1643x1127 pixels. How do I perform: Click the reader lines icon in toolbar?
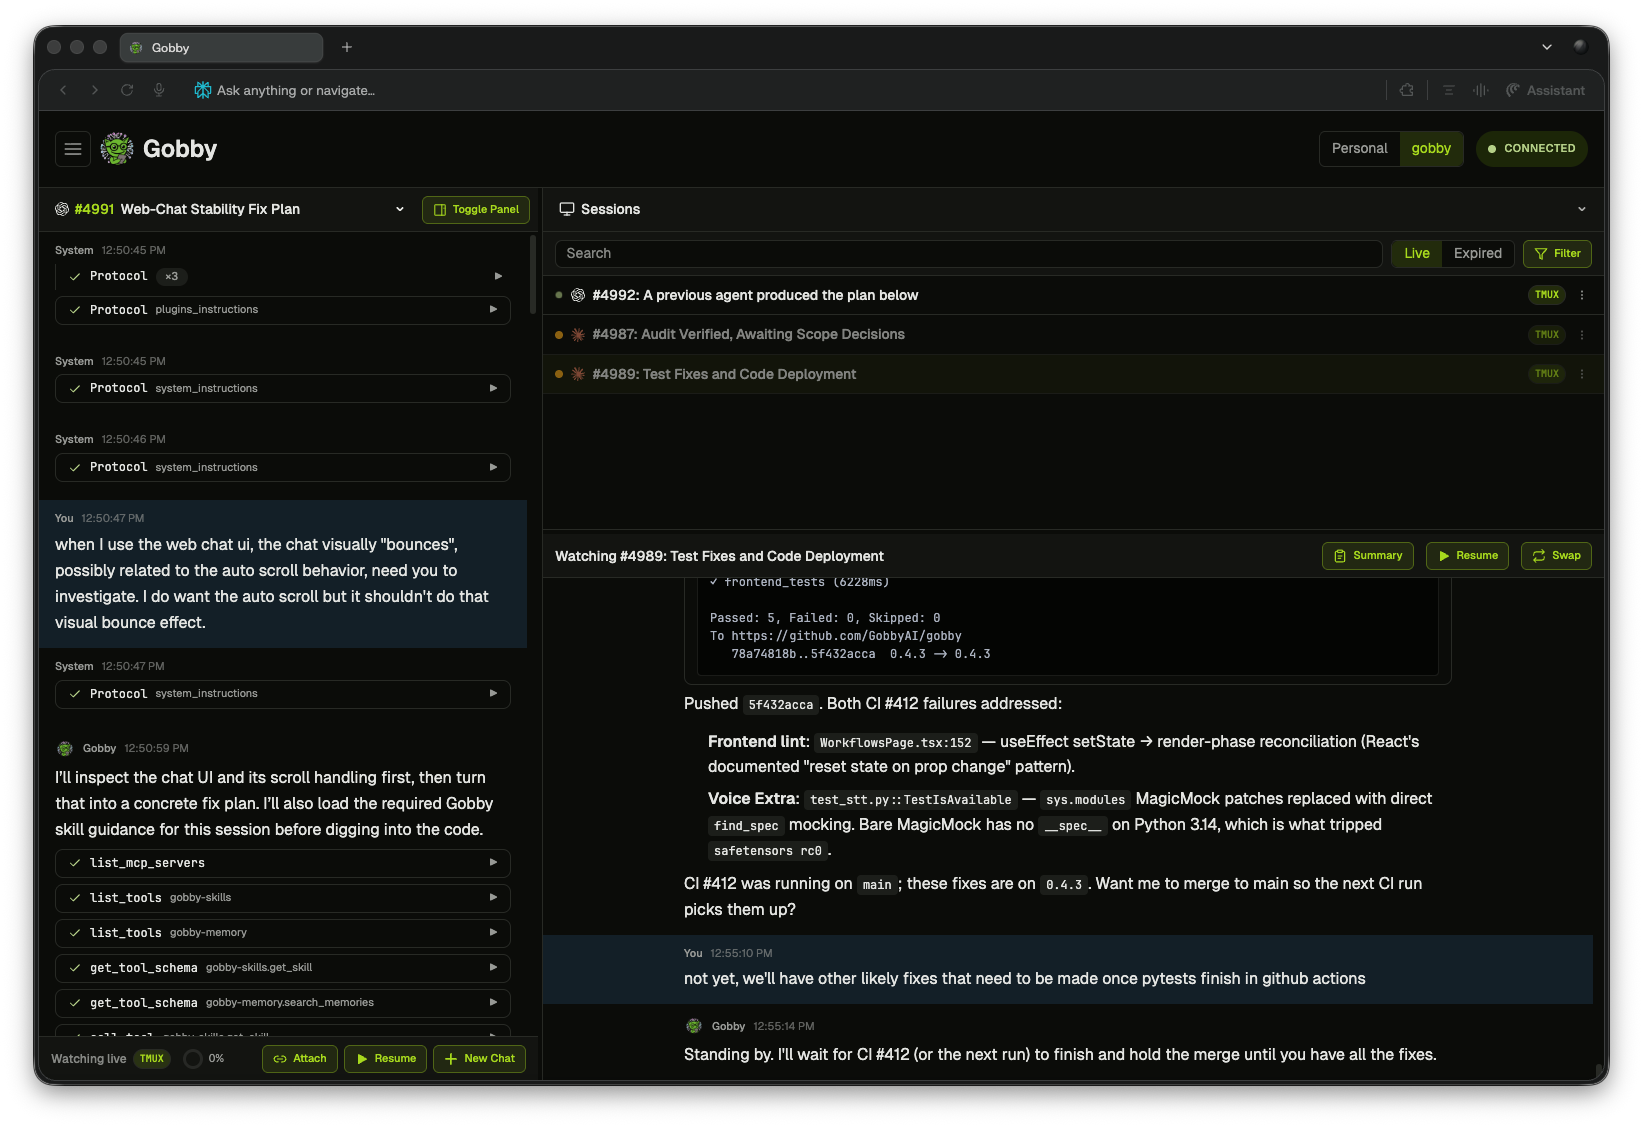coord(1448,90)
